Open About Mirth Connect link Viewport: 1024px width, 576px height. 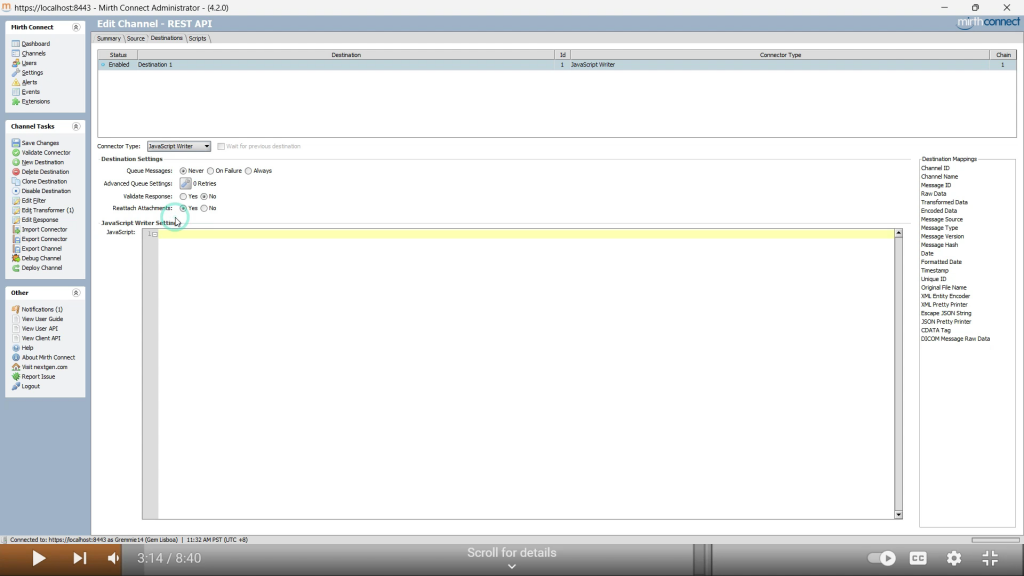click(x=48, y=358)
